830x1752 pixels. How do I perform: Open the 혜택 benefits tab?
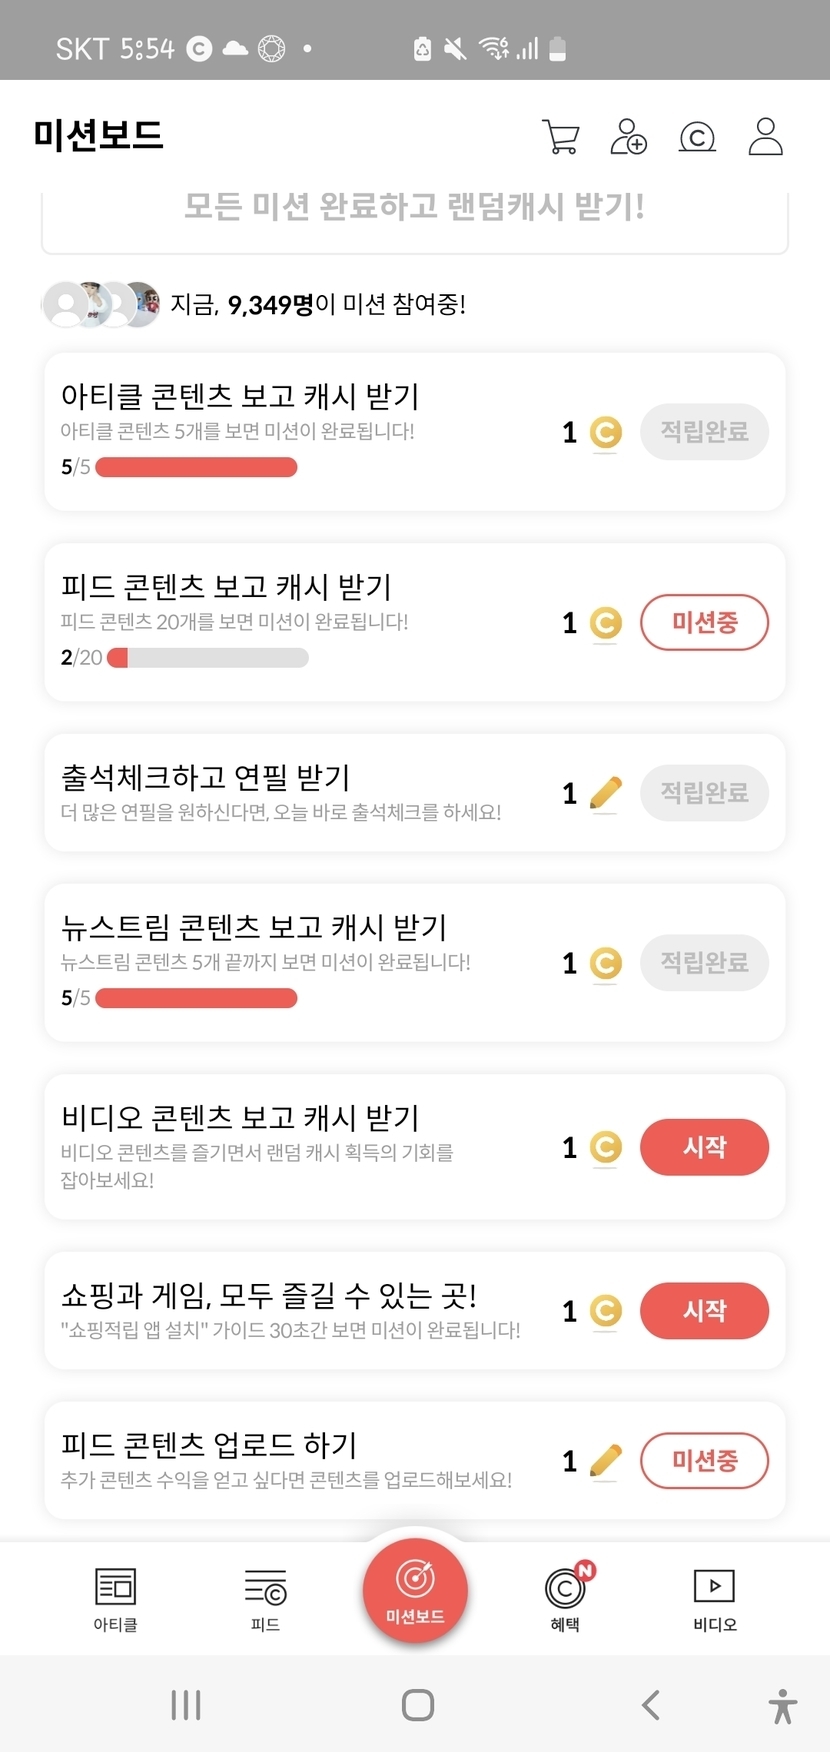coord(566,1598)
